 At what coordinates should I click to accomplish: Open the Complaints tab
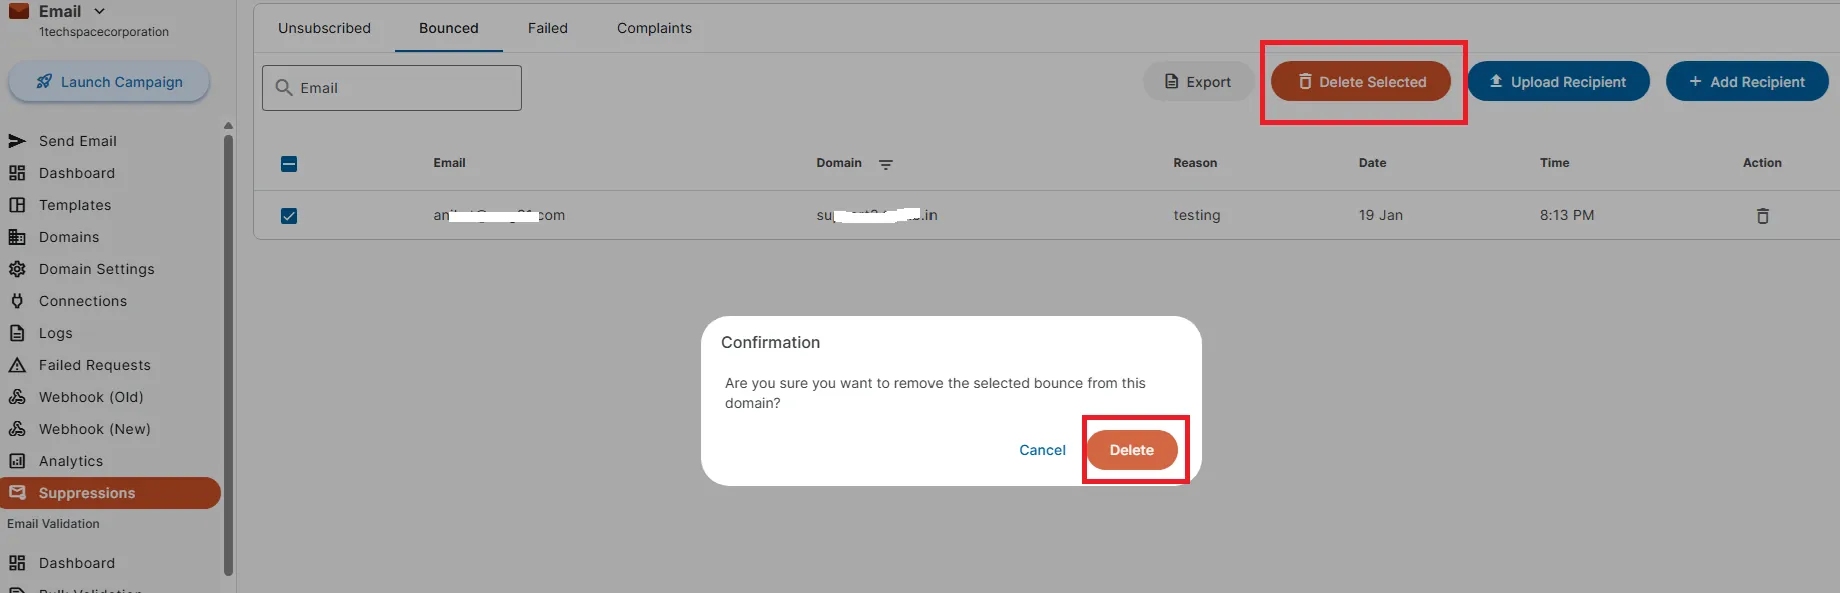point(654,28)
